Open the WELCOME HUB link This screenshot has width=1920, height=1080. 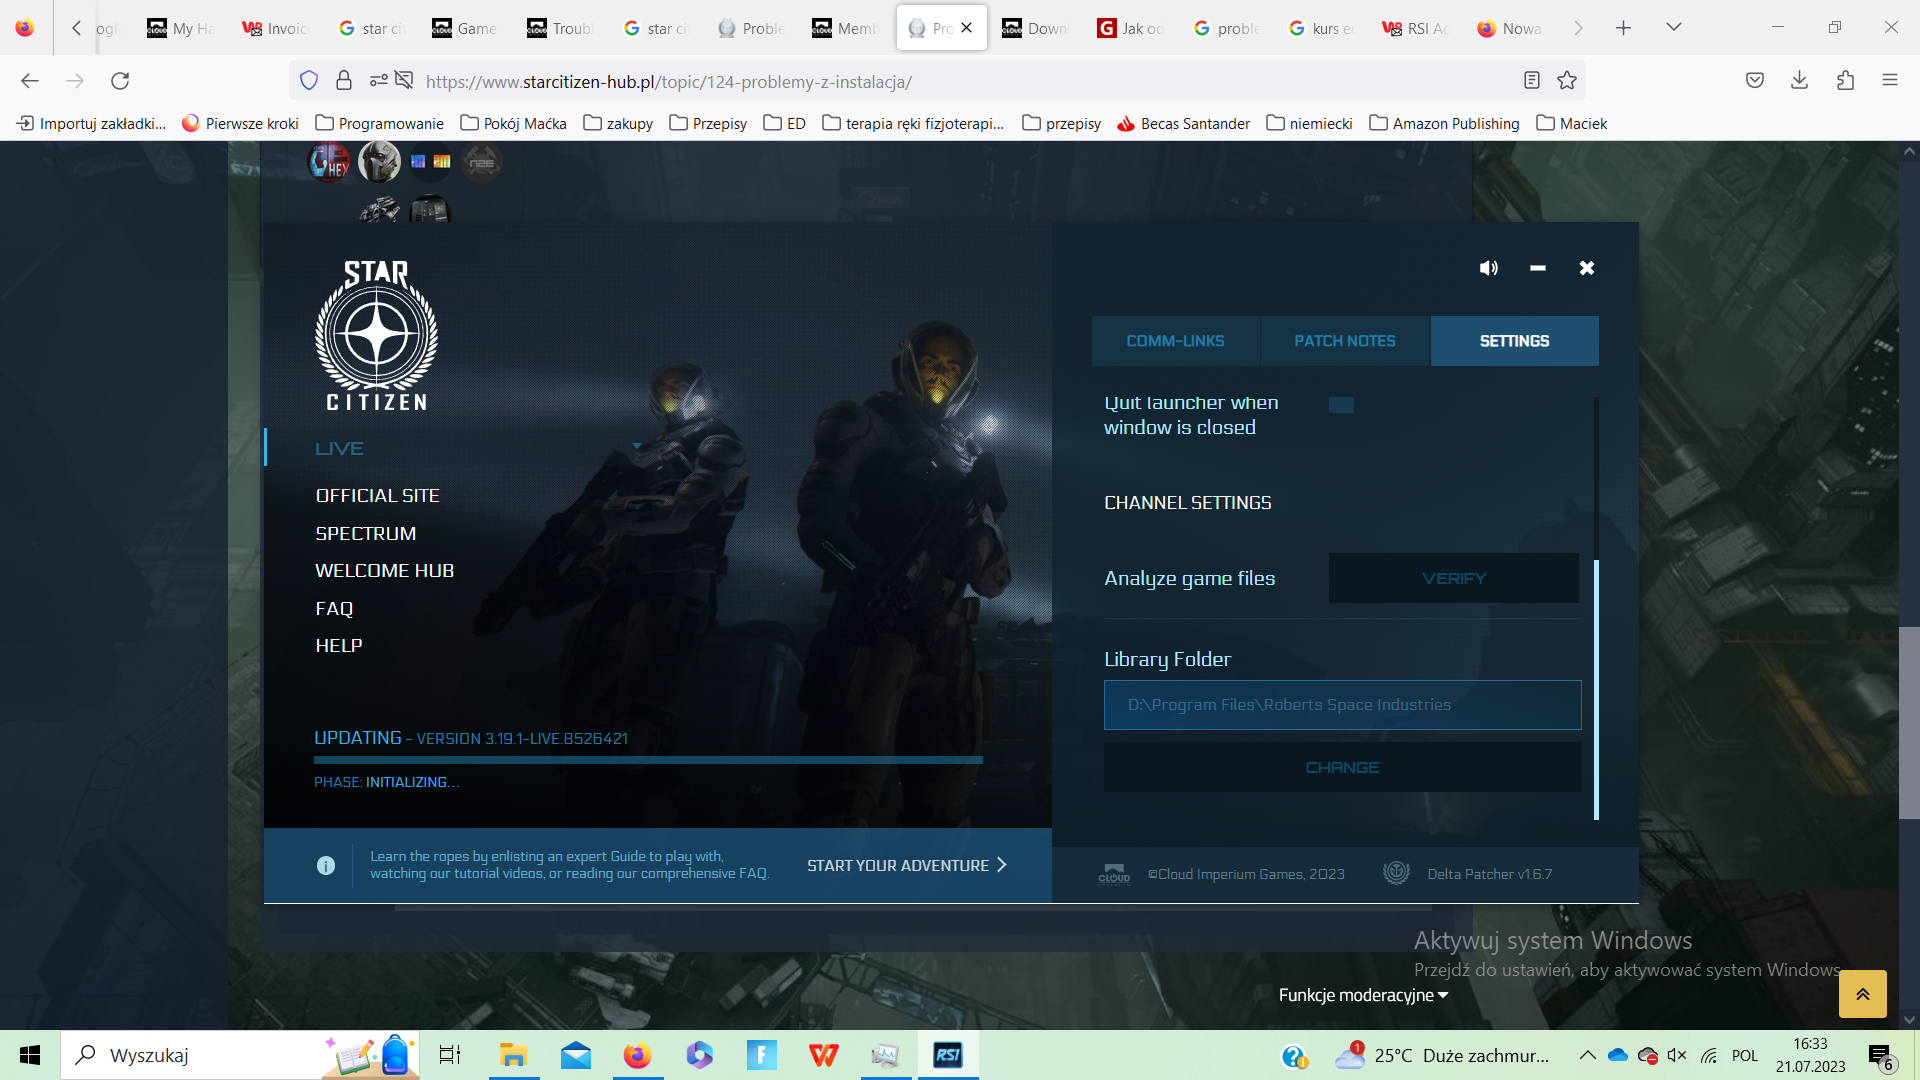coord(384,570)
